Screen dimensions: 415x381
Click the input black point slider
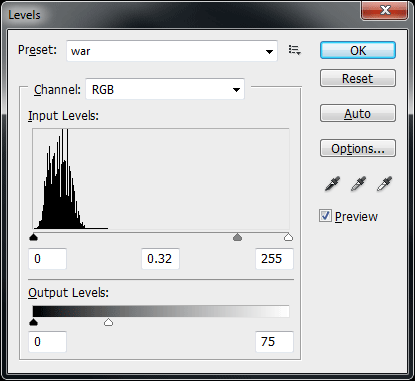click(34, 237)
